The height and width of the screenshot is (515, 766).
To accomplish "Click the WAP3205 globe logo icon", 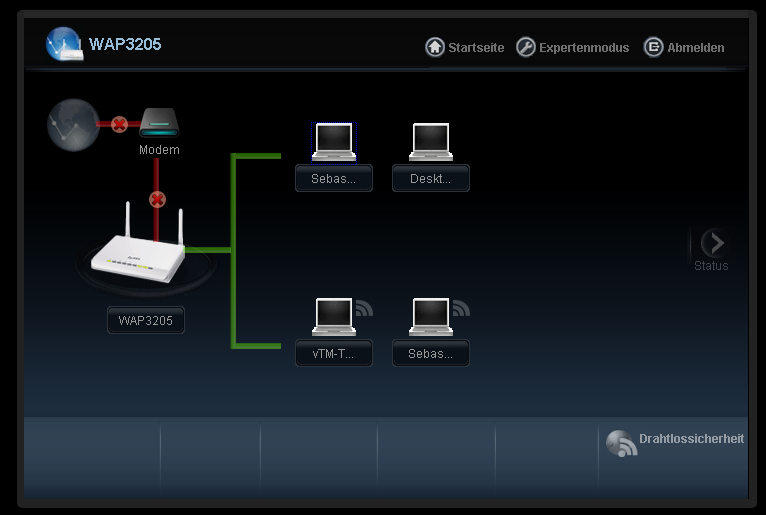I will tap(64, 44).
